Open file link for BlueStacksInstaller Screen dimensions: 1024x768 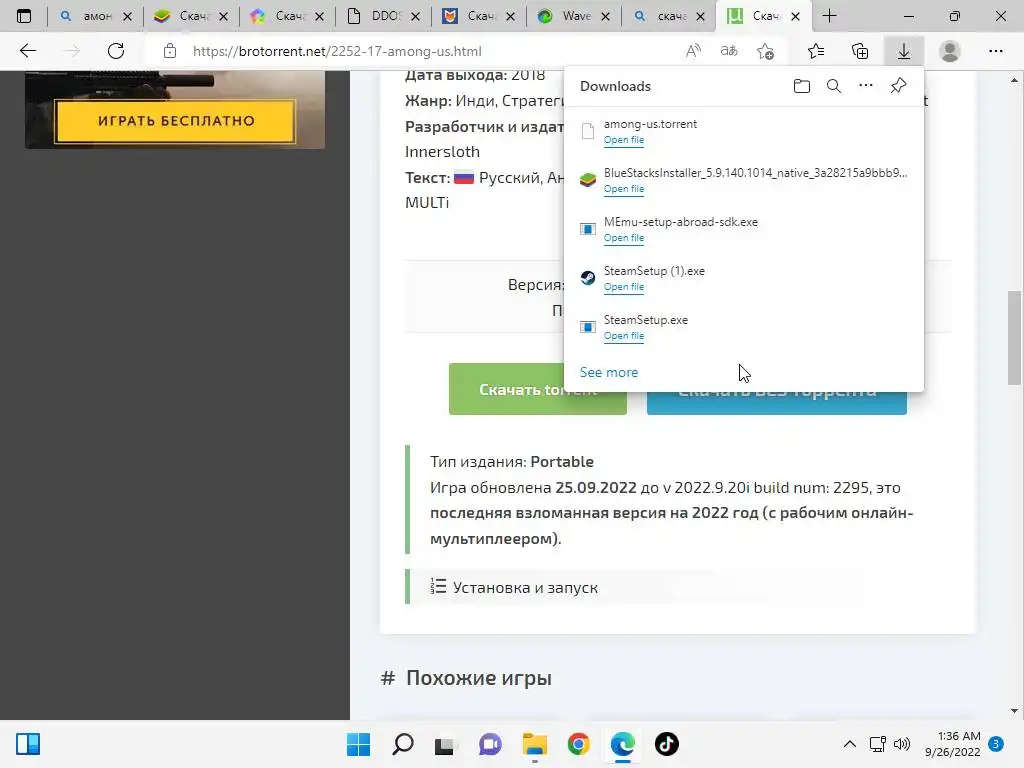[x=624, y=189]
